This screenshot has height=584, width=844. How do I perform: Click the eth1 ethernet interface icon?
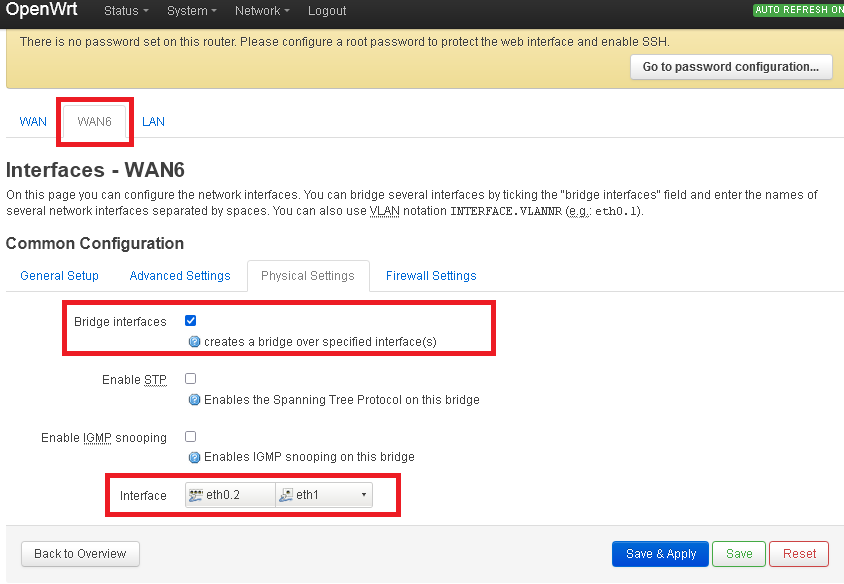click(286, 495)
